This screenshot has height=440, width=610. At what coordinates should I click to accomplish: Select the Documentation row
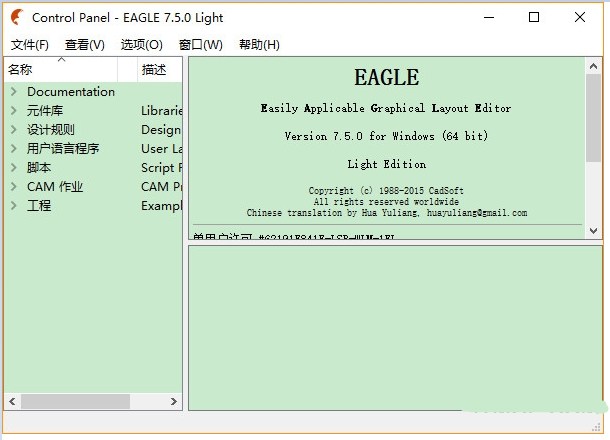point(93,91)
